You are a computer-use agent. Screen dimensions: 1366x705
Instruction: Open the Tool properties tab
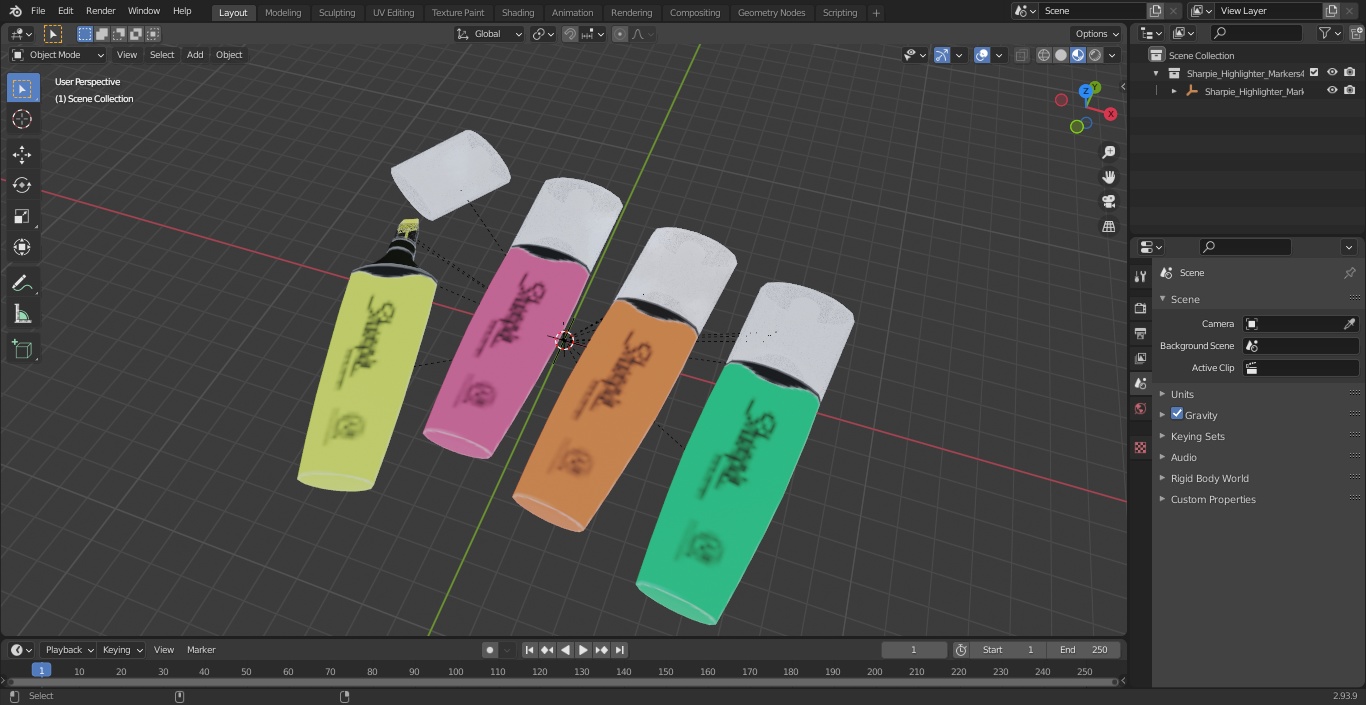coord(1140,276)
